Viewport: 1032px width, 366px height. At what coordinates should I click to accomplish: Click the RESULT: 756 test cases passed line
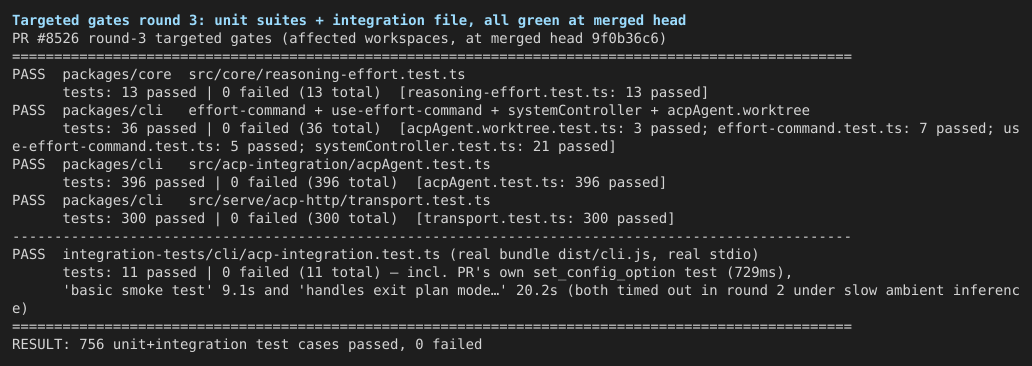(x=247, y=344)
